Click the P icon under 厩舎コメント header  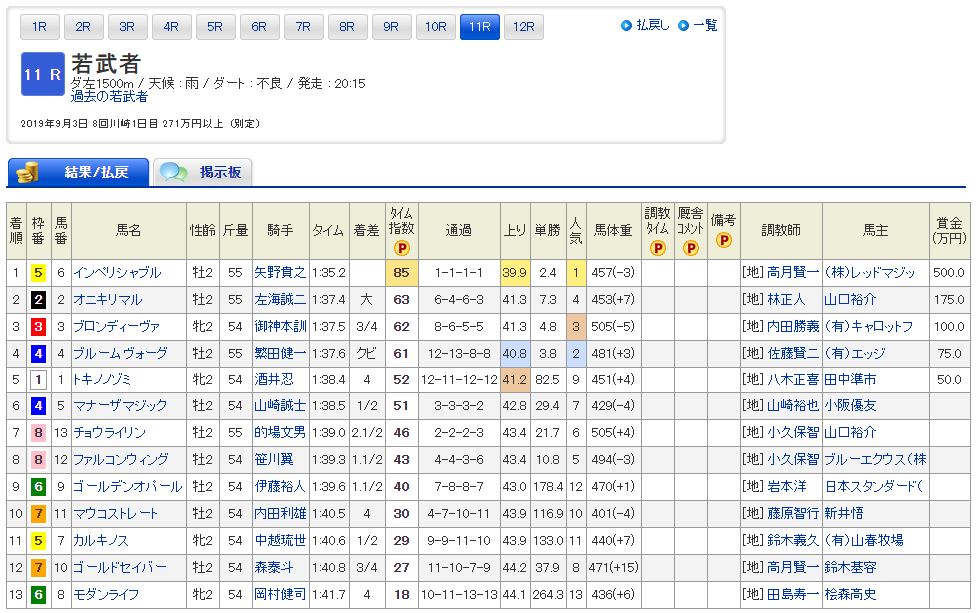pos(690,248)
